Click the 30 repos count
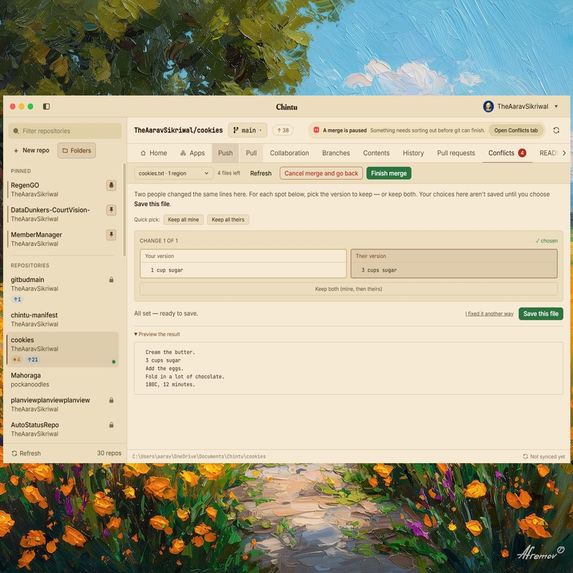 (x=109, y=453)
